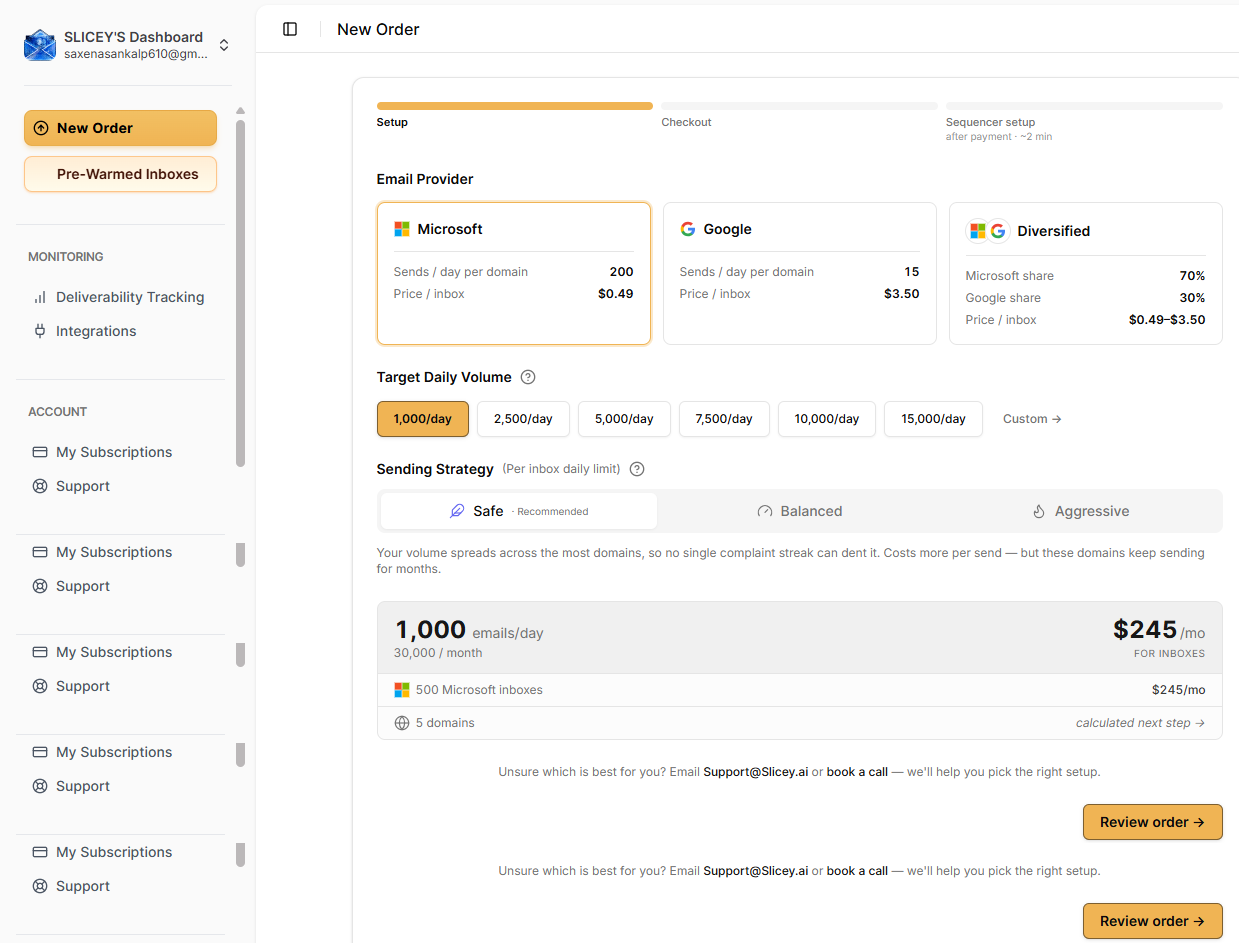Click the Setup step progress bar

pyautogui.click(x=515, y=106)
